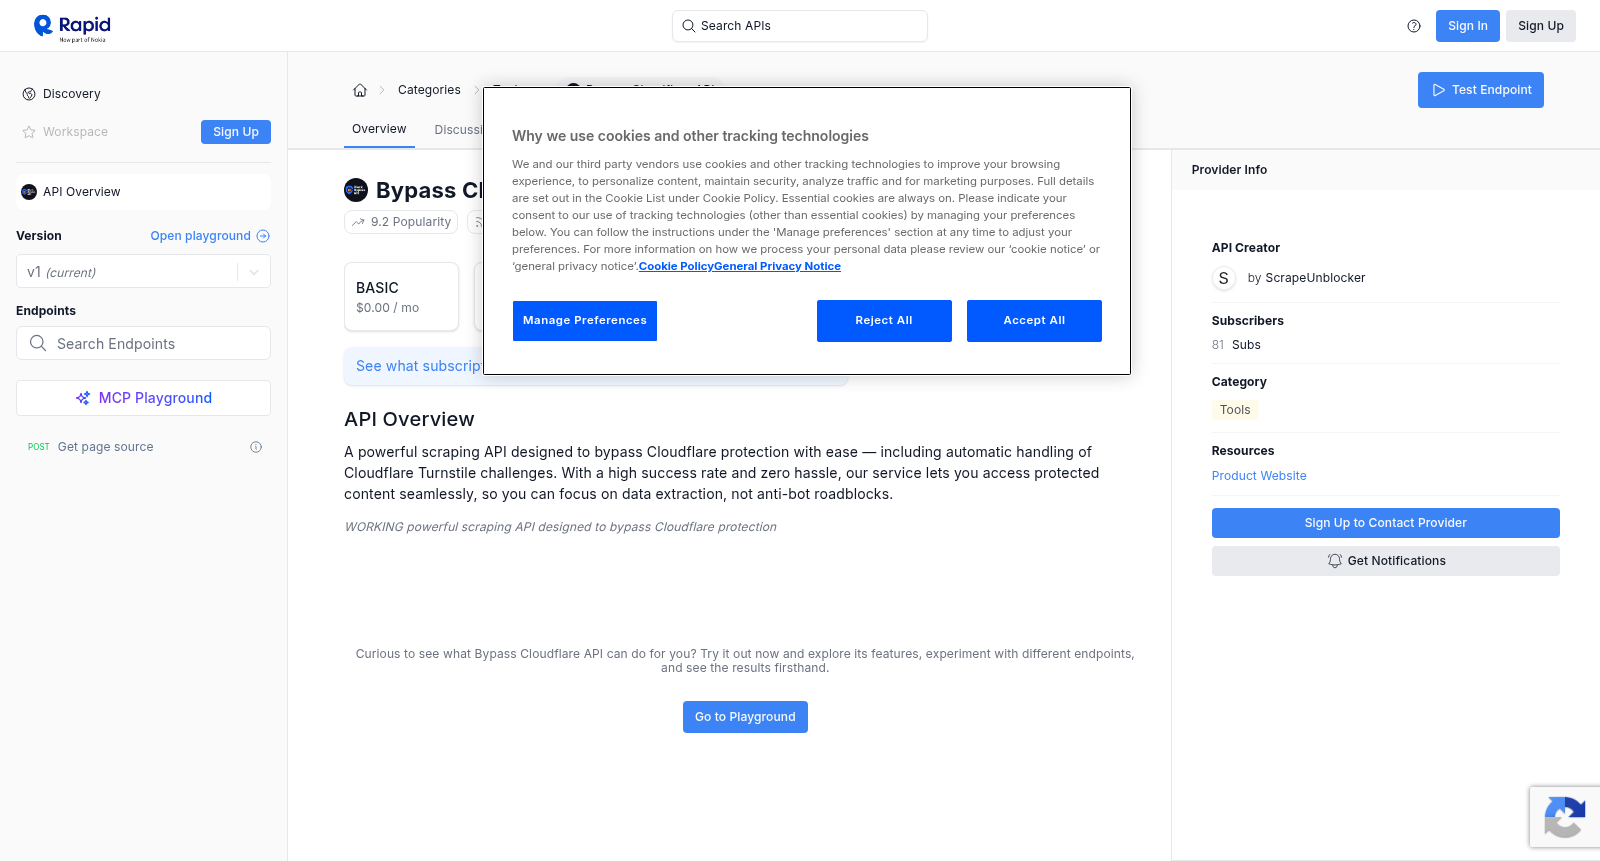Open the Product Website link

click(x=1259, y=476)
